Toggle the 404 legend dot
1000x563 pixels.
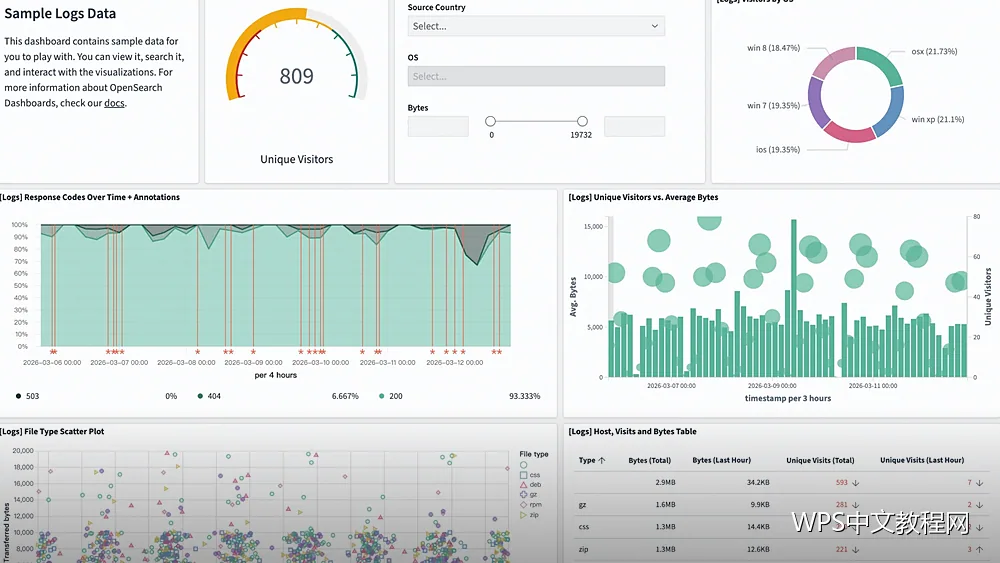click(200, 396)
